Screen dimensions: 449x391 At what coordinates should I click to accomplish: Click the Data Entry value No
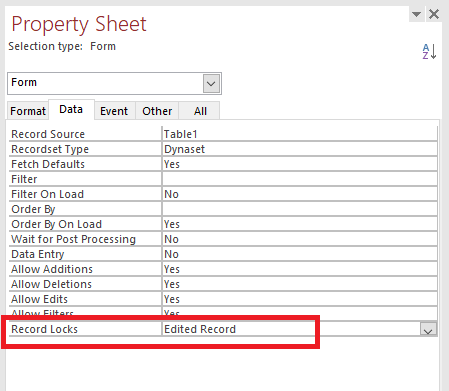click(299, 254)
